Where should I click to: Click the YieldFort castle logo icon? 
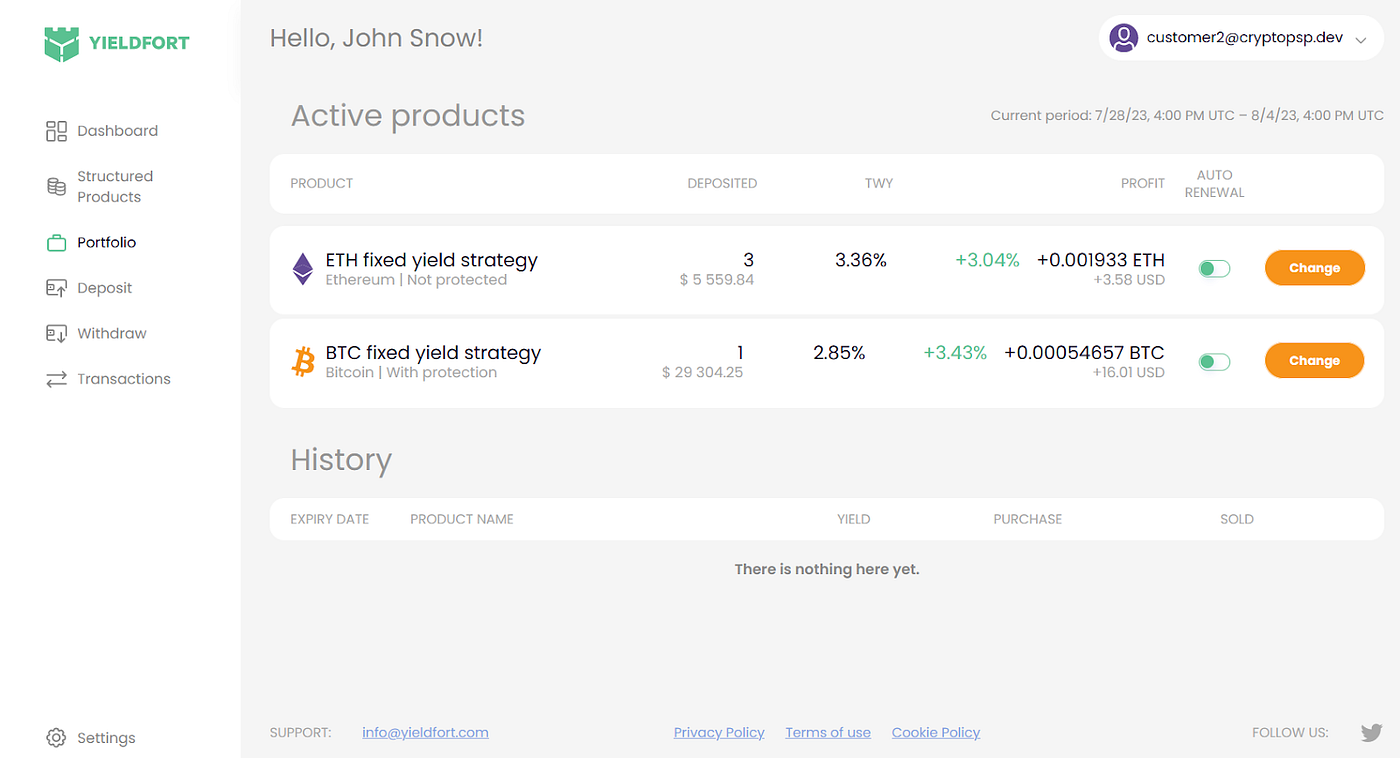click(61, 44)
